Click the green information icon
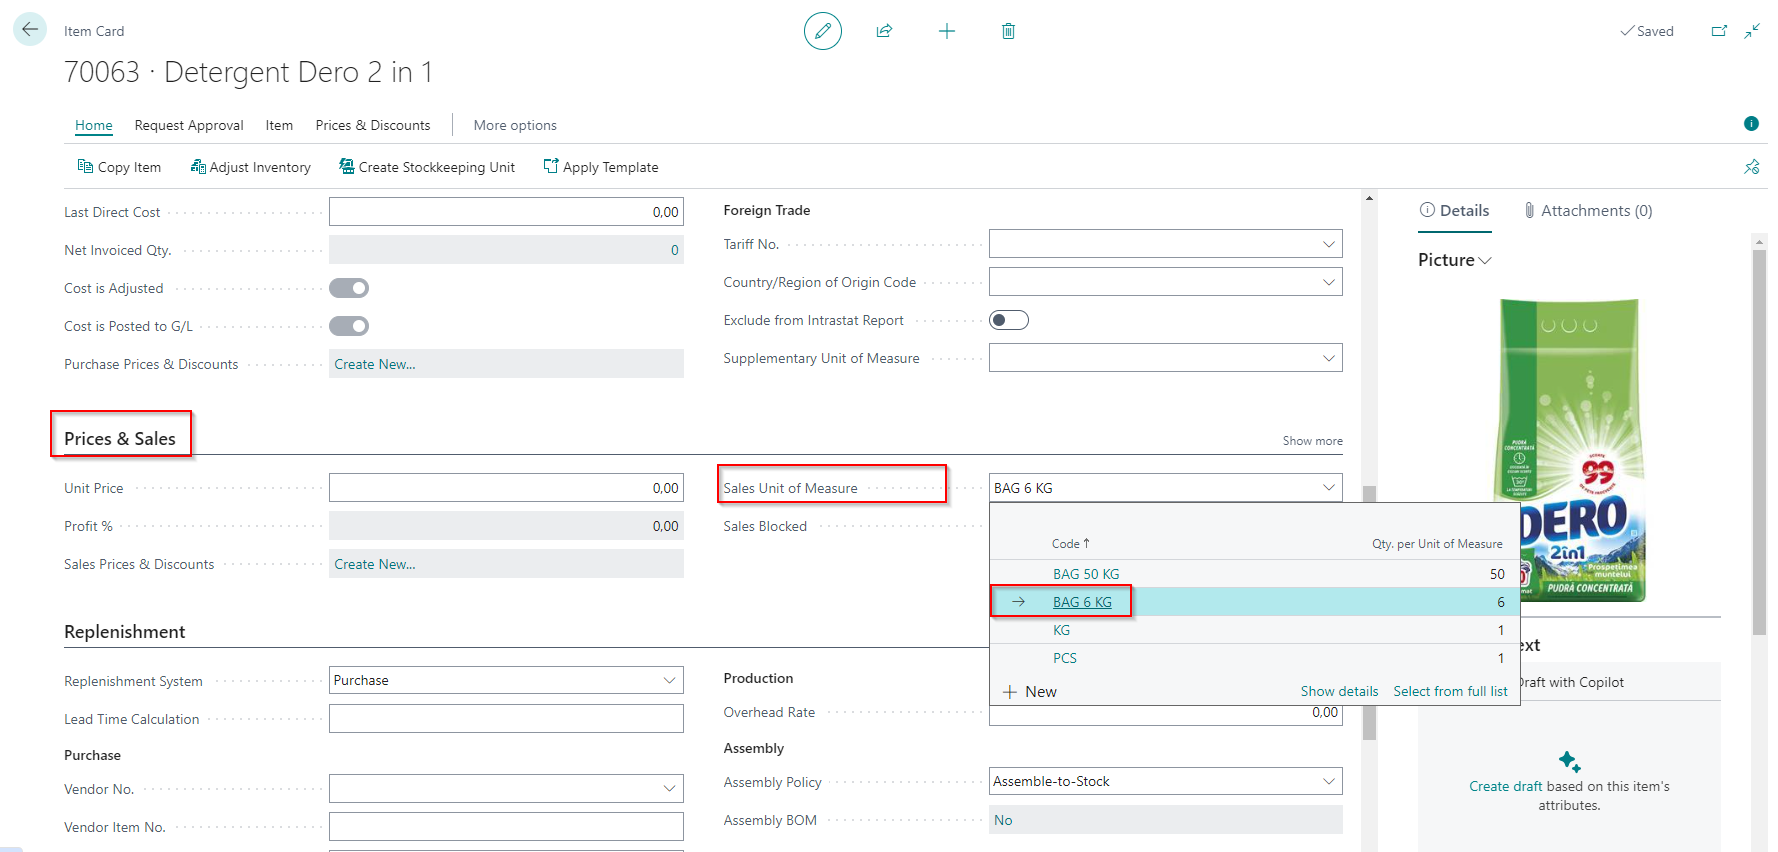This screenshot has height=852, width=1778. pos(1751,124)
